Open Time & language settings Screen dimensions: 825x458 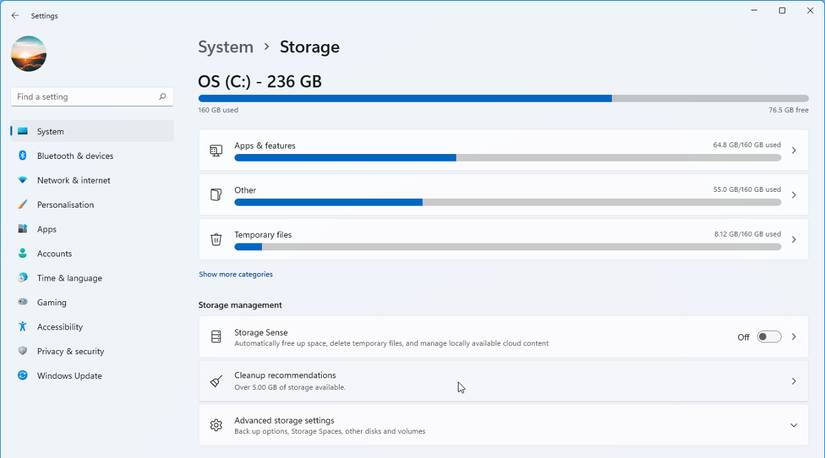pos(92,278)
